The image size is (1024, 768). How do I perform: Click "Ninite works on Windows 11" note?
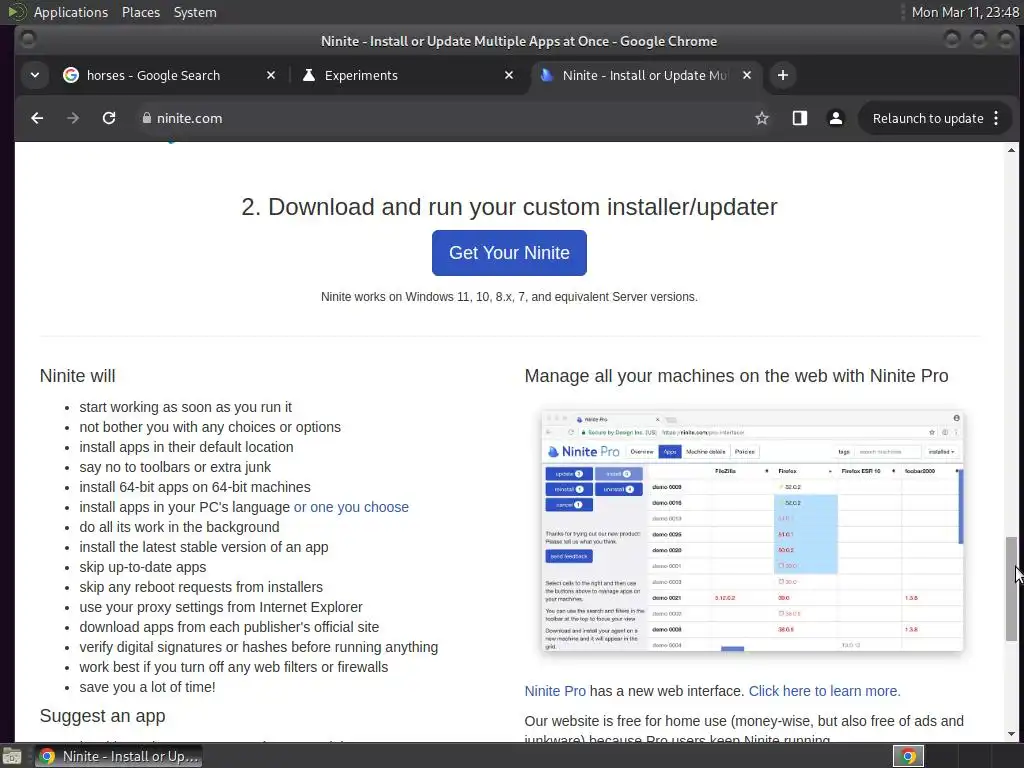(509, 297)
